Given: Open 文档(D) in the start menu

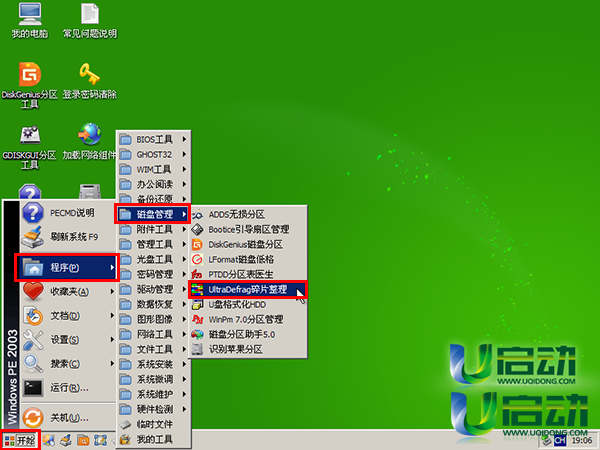Looking at the screenshot, I should 67,316.
